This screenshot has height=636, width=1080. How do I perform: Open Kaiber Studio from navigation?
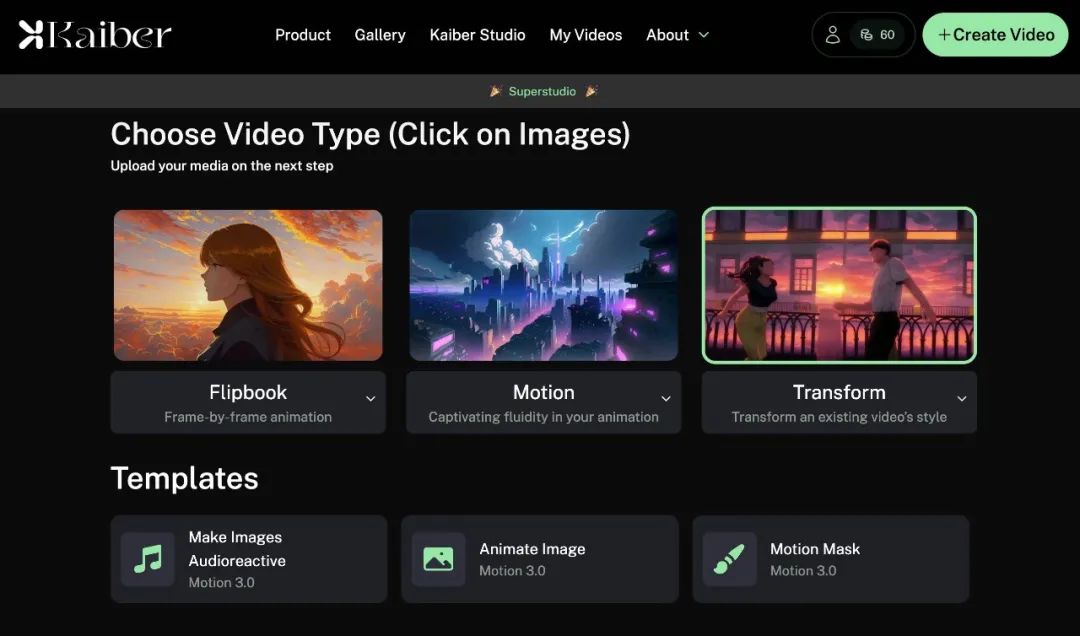click(477, 34)
